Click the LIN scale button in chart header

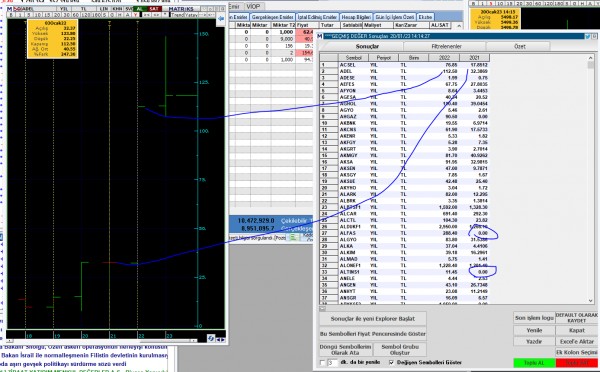point(103,9)
